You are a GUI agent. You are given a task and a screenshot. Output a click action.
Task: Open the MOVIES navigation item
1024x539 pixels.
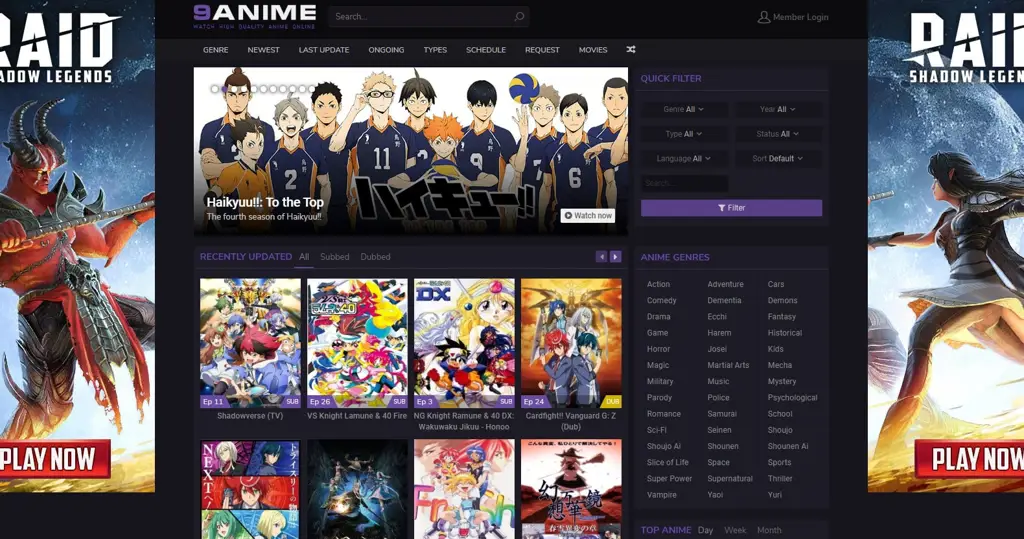593,50
